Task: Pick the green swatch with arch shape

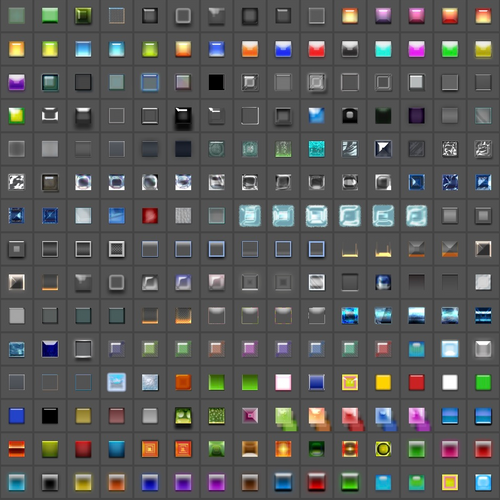Action: [216, 449]
